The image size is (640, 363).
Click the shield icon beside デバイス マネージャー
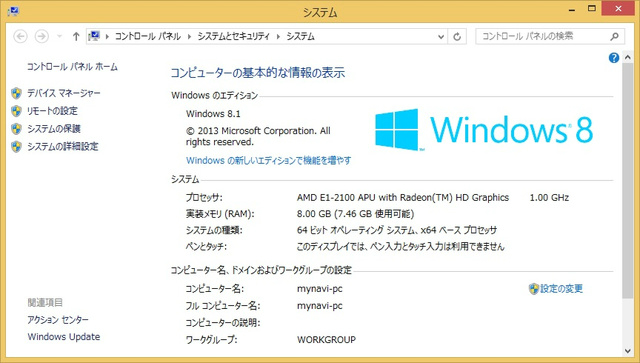tap(16, 93)
